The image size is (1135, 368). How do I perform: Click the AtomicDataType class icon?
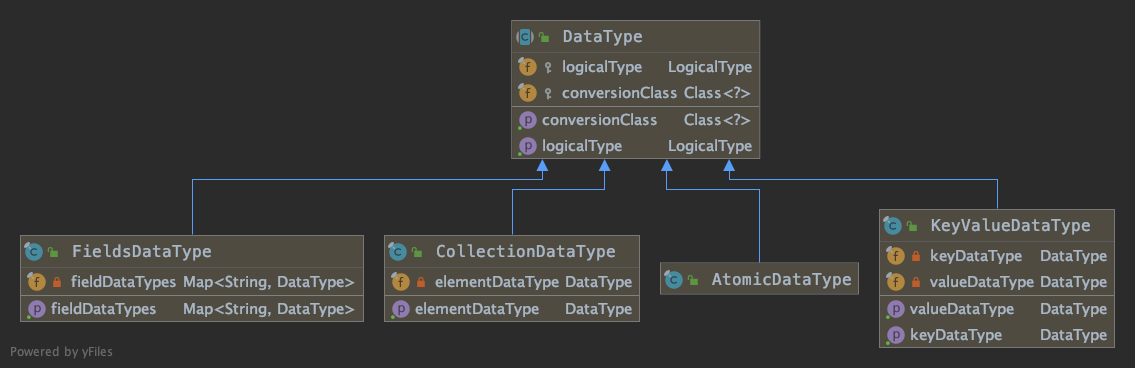[x=673, y=279]
